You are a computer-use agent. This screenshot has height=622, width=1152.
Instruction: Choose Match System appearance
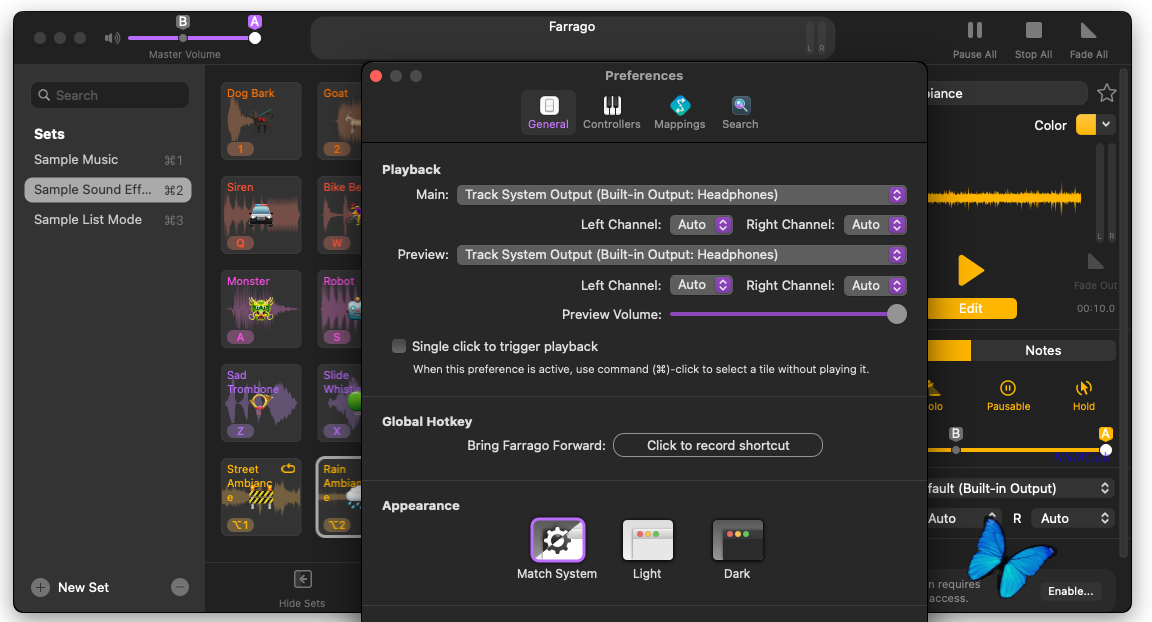(558, 540)
